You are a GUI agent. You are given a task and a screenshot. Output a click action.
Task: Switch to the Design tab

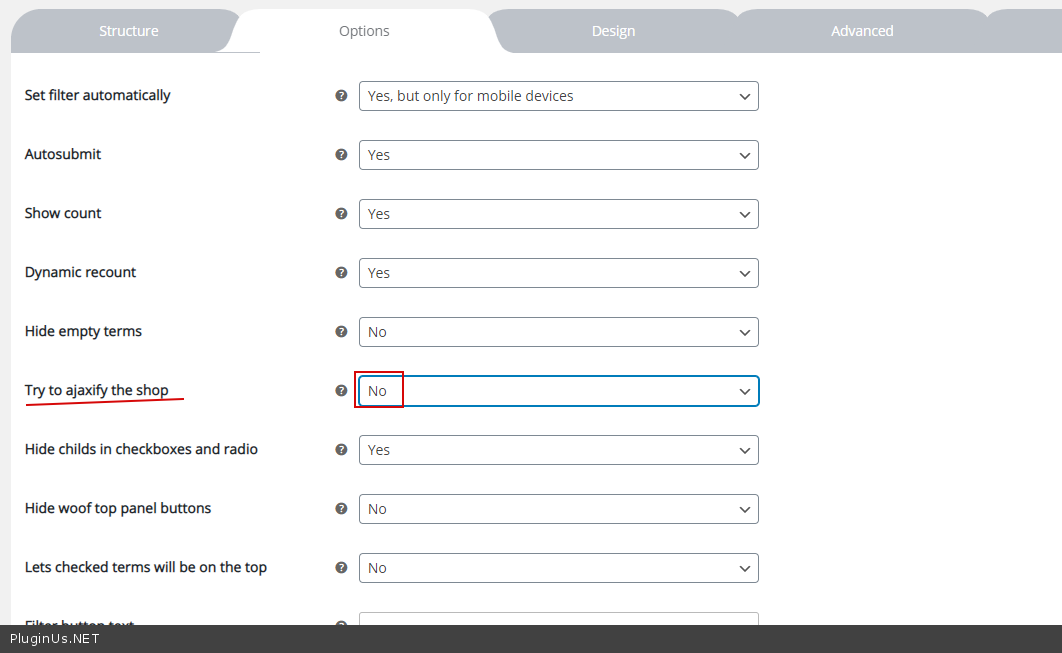coord(613,31)
